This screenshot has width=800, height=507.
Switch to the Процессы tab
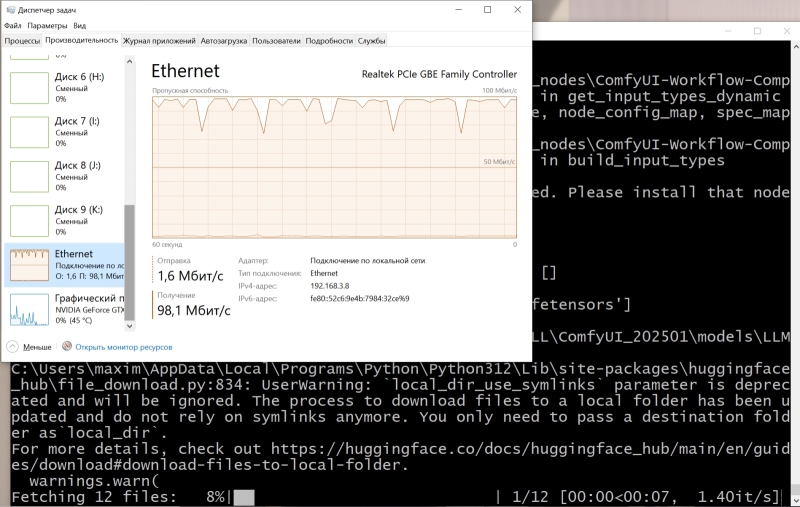pos(22,41)
